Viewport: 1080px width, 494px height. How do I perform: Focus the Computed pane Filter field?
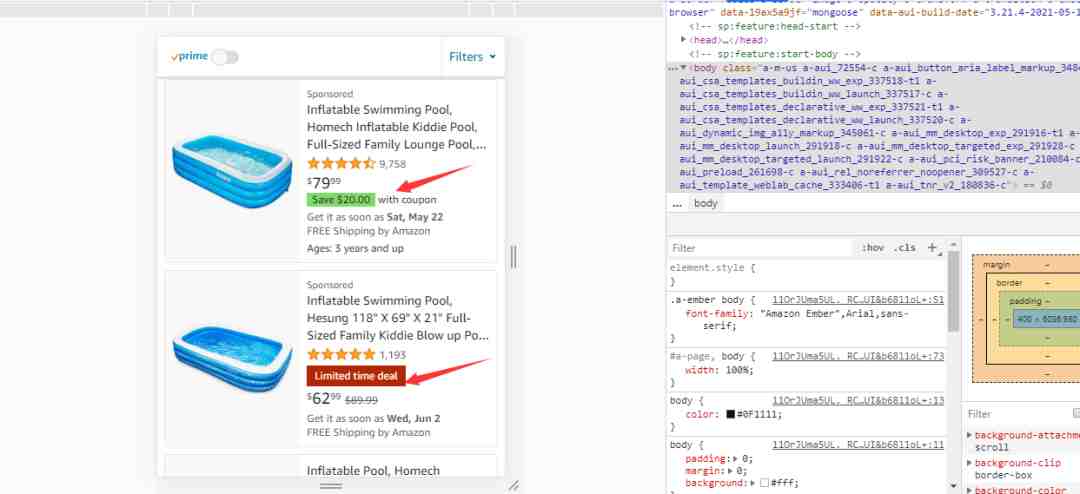(1019, 414)
